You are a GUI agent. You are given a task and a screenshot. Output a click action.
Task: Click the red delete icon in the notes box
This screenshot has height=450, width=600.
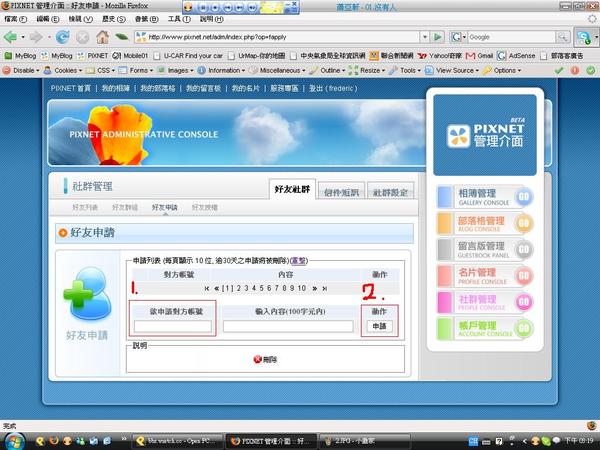[258, 359]
